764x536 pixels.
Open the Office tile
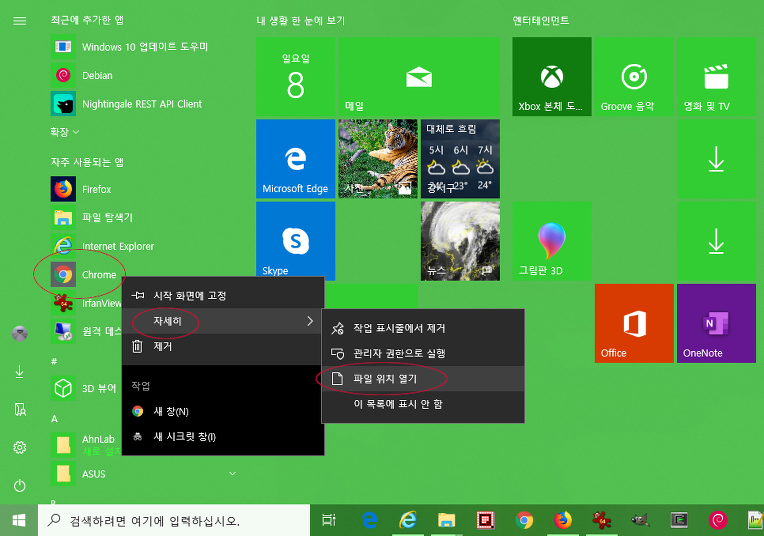click(634, 324)
